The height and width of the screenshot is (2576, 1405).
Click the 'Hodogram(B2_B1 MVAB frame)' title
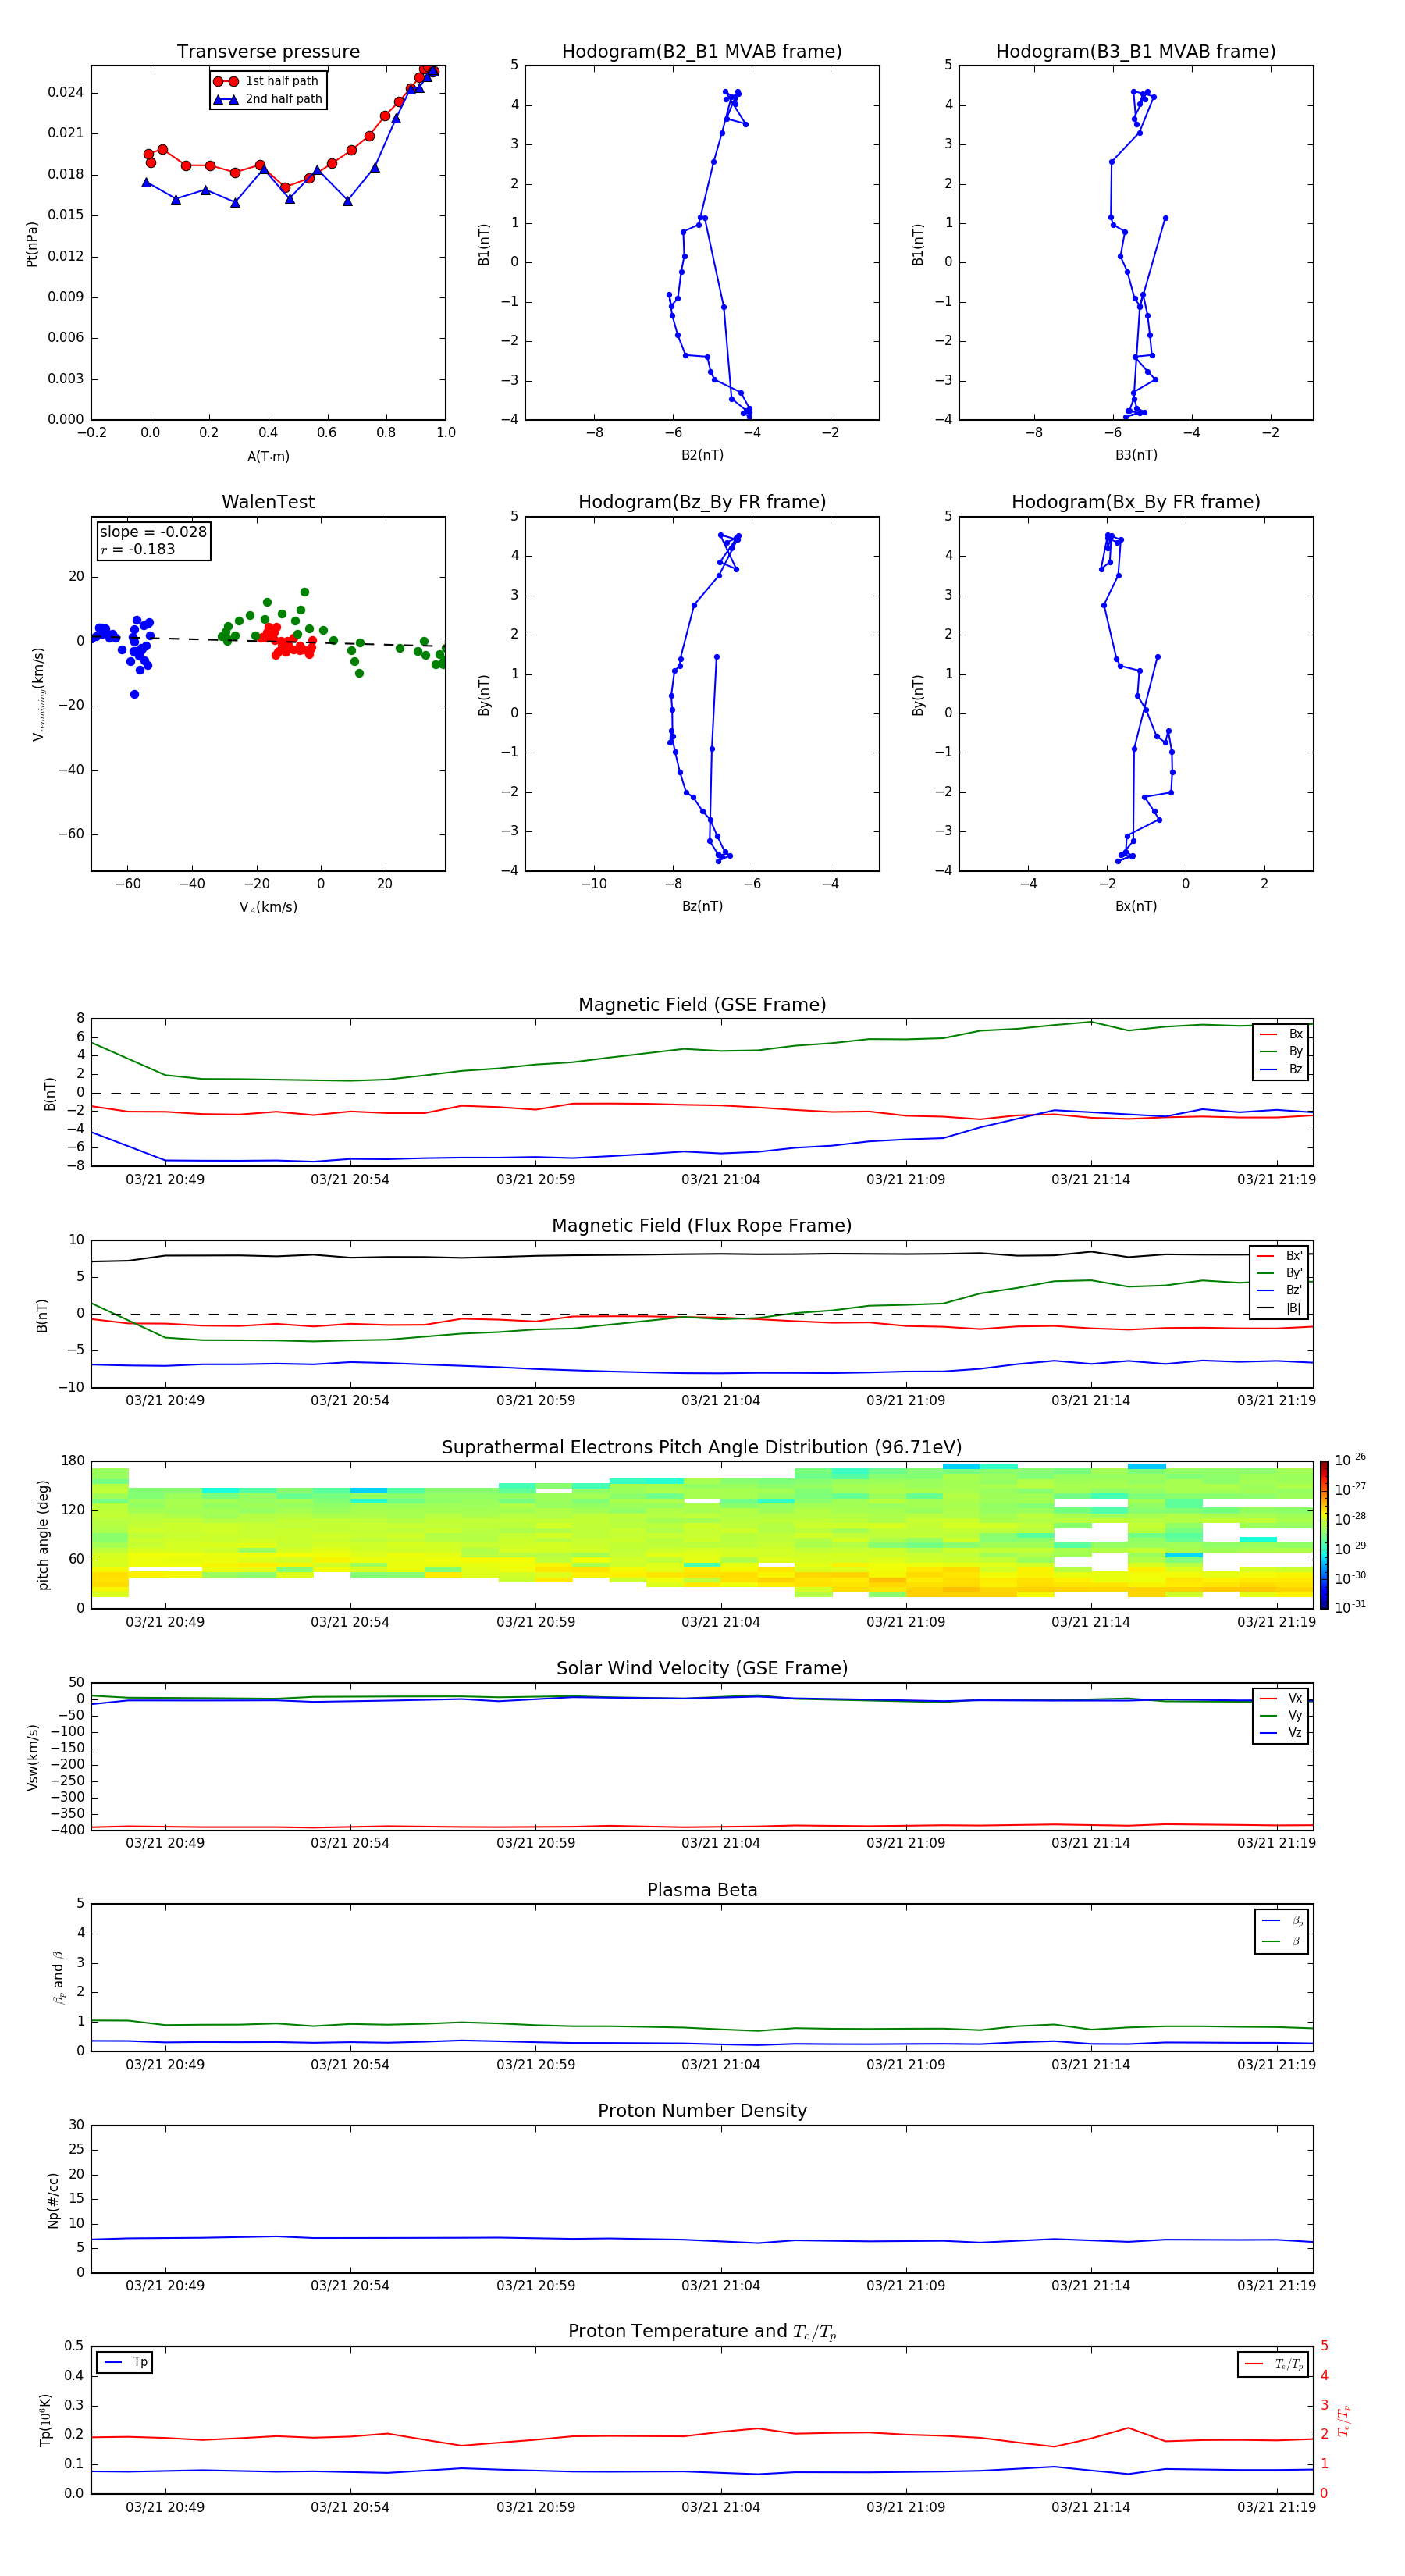point(702,51)
